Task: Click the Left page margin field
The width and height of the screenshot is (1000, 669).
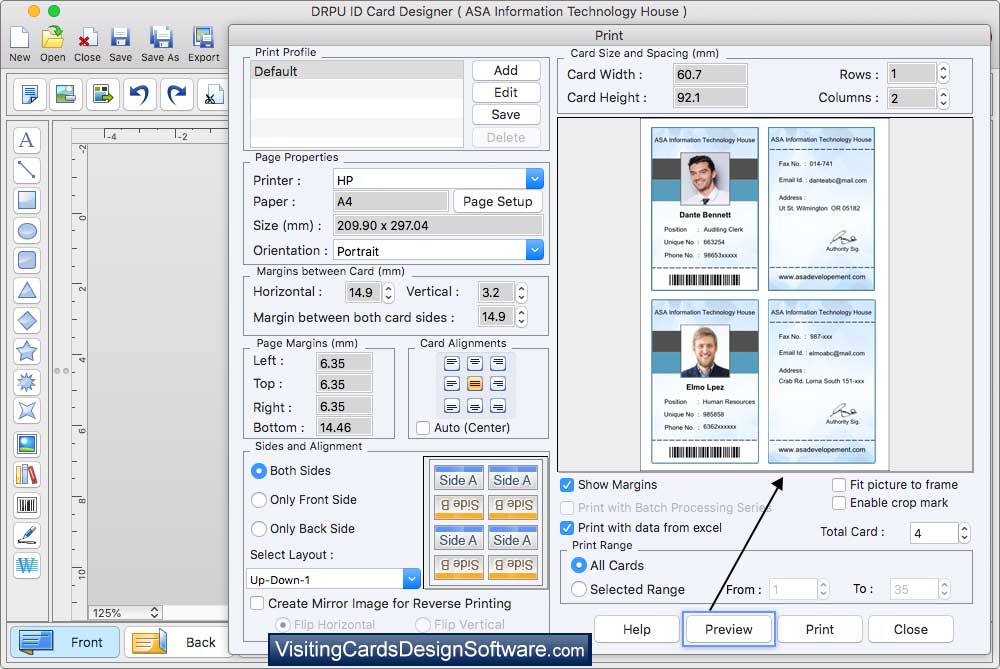Action: pyautogui.click(x=344, y=364)
